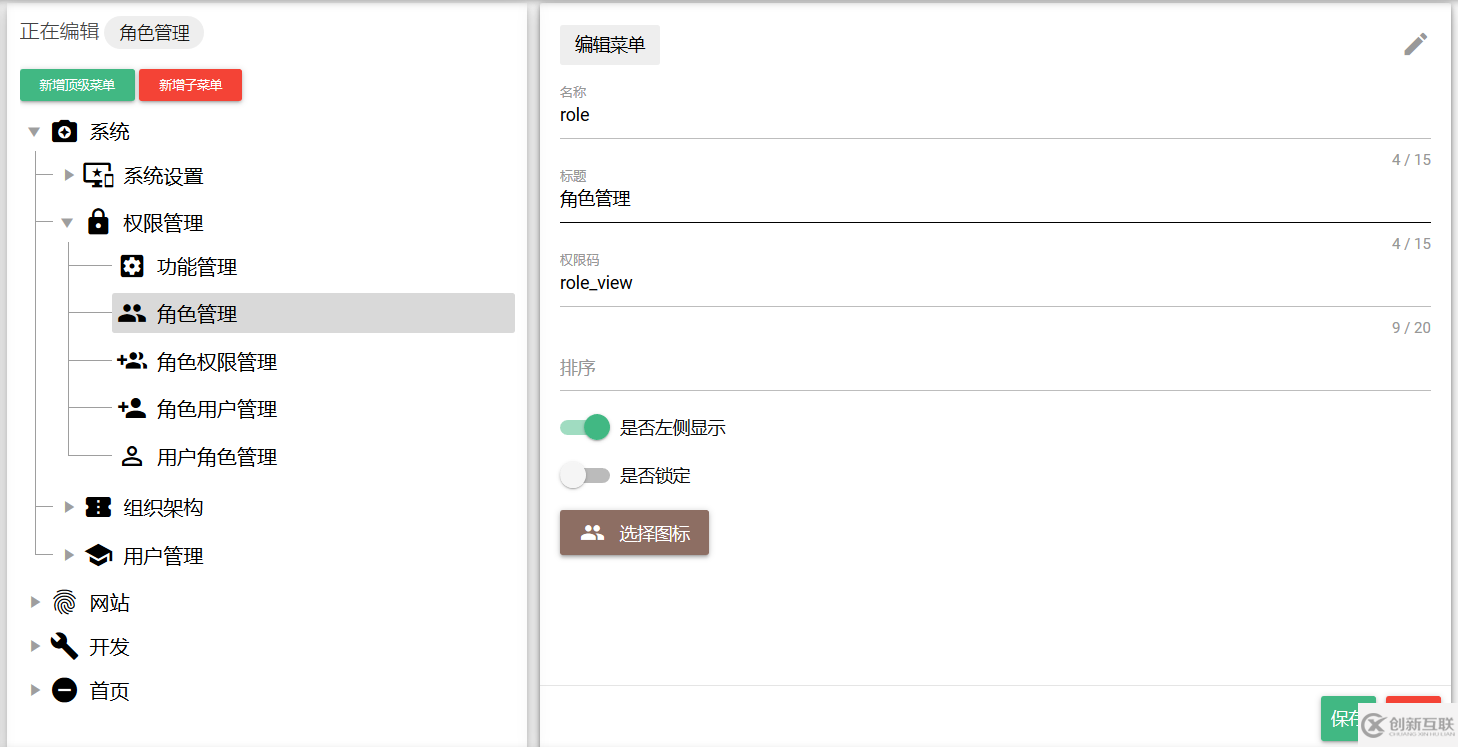Expand the 组织架构 node arrow
Screen dimensions: 1458x747
[69, 507]
